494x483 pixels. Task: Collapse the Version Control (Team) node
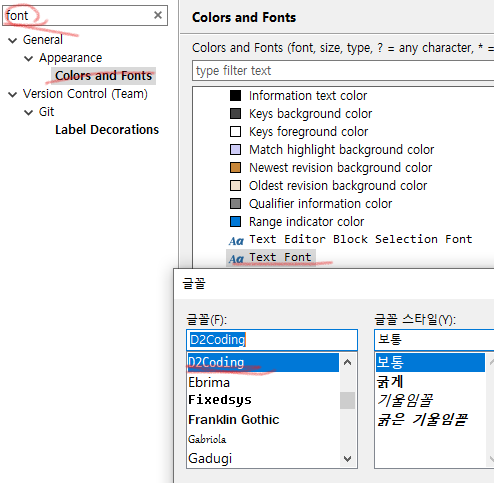coord(13,95)
